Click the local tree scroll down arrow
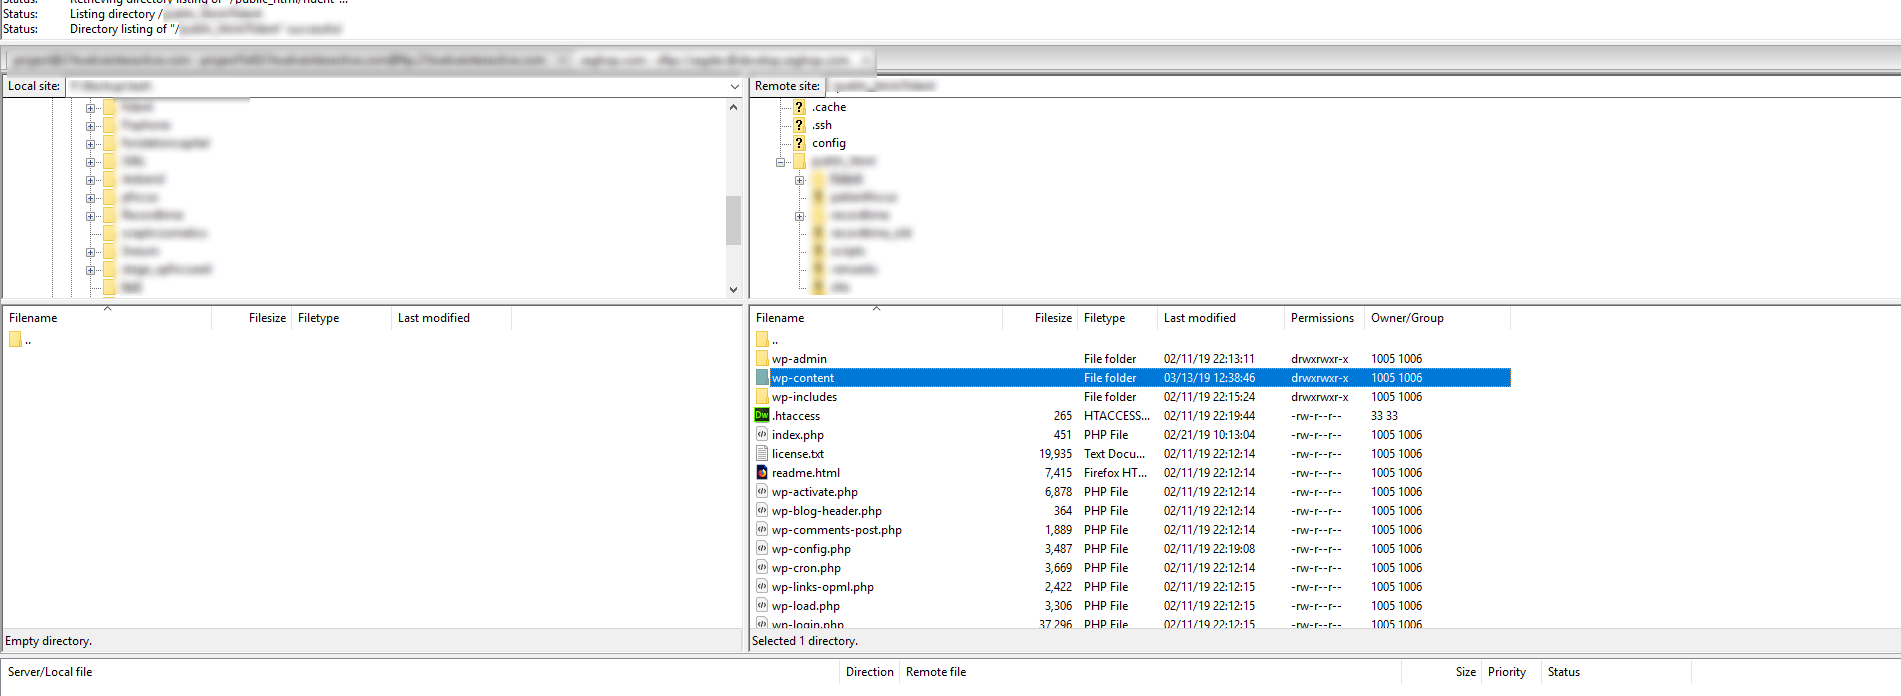Screen dimensions: 1901x696 [733, 289]
